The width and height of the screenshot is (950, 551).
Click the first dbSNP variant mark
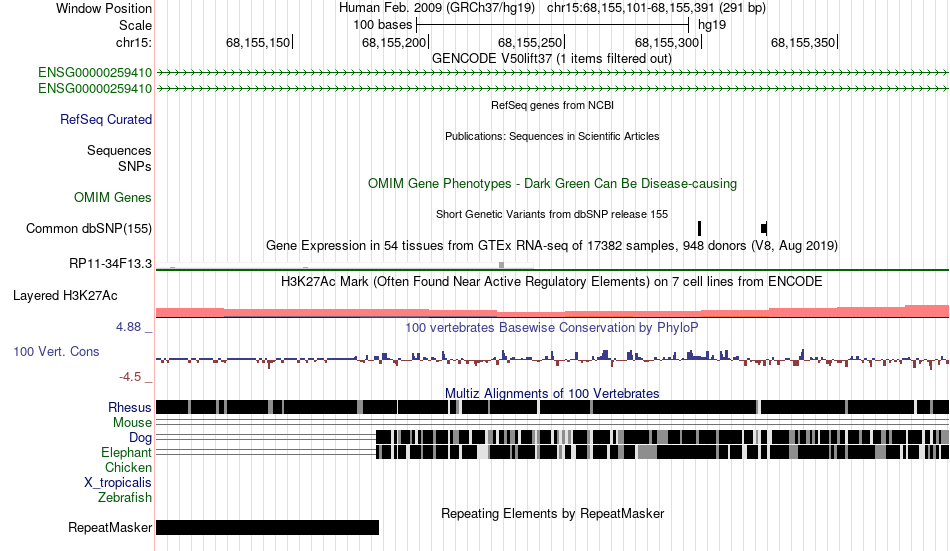point(699,229)
